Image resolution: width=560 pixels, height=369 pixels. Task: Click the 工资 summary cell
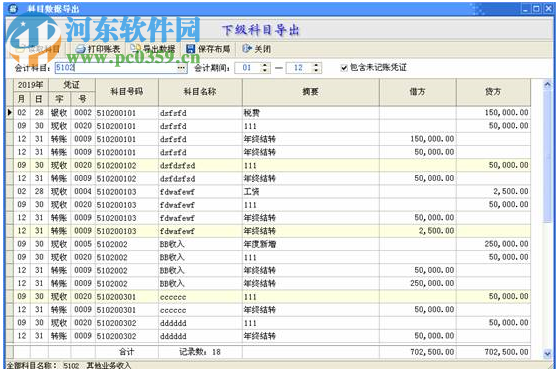pyautogui.click(x=310, y=191)
